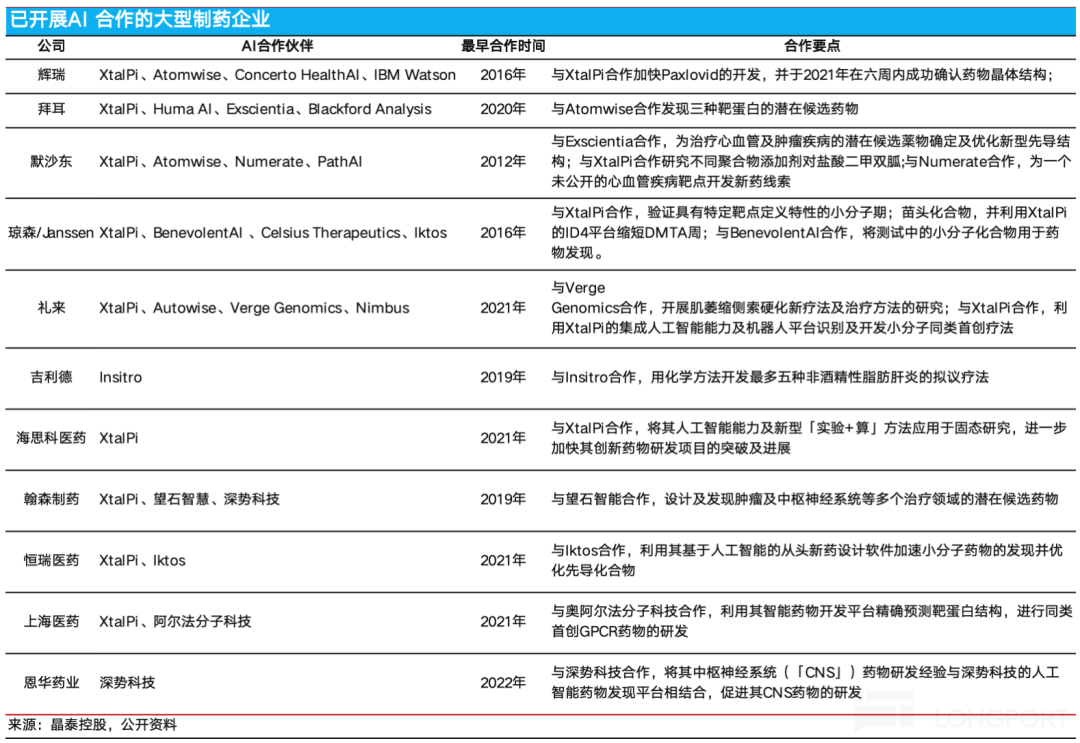This screenshot has height=743, width=1080.
Task: Click the 2021年 year in 恒瑞医药 row
Action: tap(503, 561)
